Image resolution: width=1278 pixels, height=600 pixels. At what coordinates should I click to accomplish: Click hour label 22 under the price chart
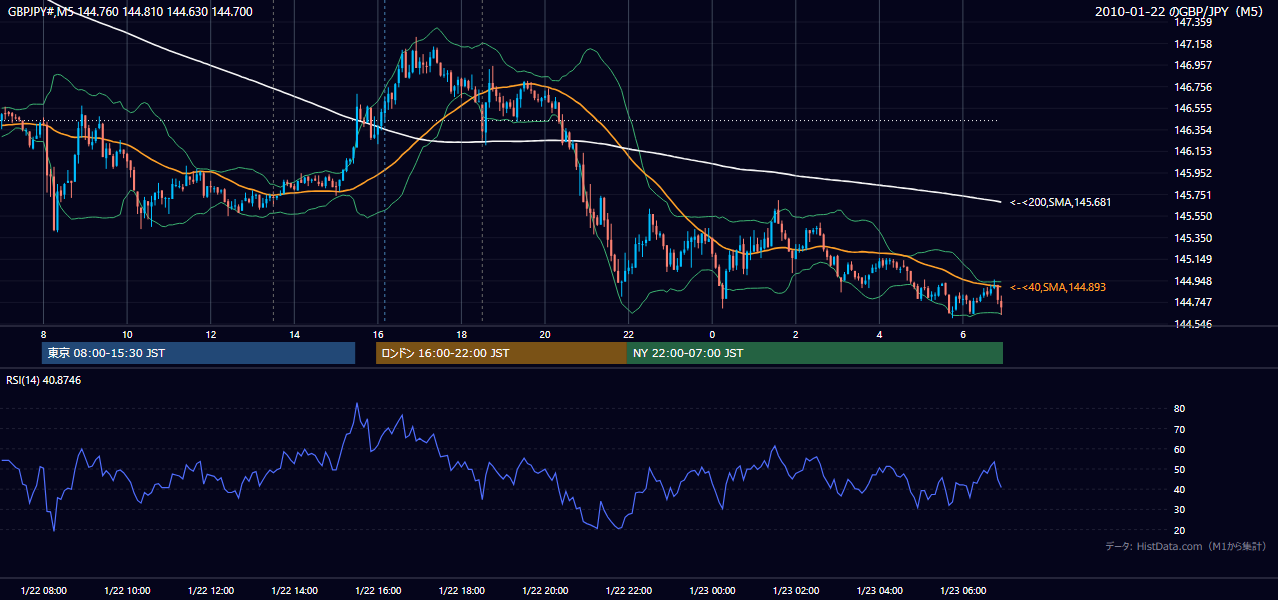coord(628,334)
